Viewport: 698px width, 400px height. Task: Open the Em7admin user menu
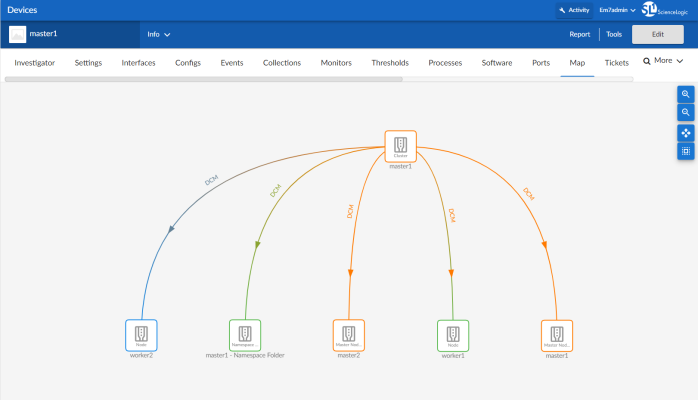click(617, 10)
